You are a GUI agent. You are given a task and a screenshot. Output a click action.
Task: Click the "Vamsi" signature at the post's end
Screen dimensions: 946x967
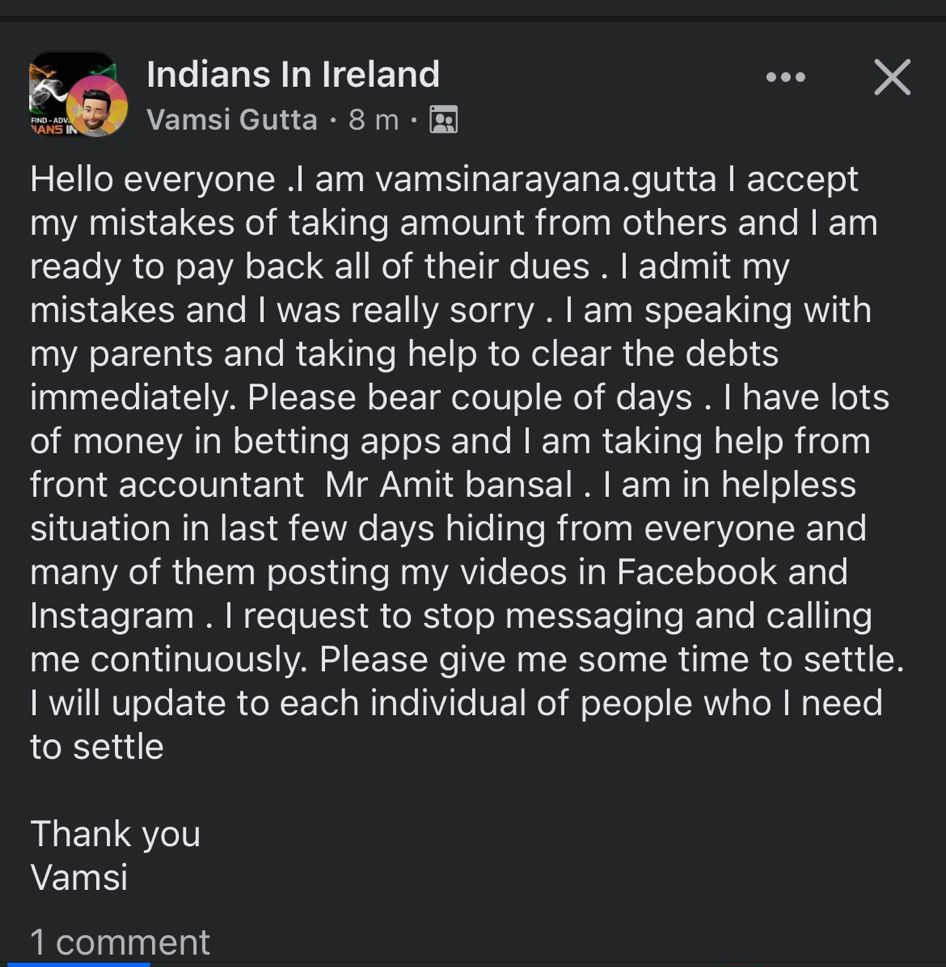pyautogui.click(x=79, y=877)
